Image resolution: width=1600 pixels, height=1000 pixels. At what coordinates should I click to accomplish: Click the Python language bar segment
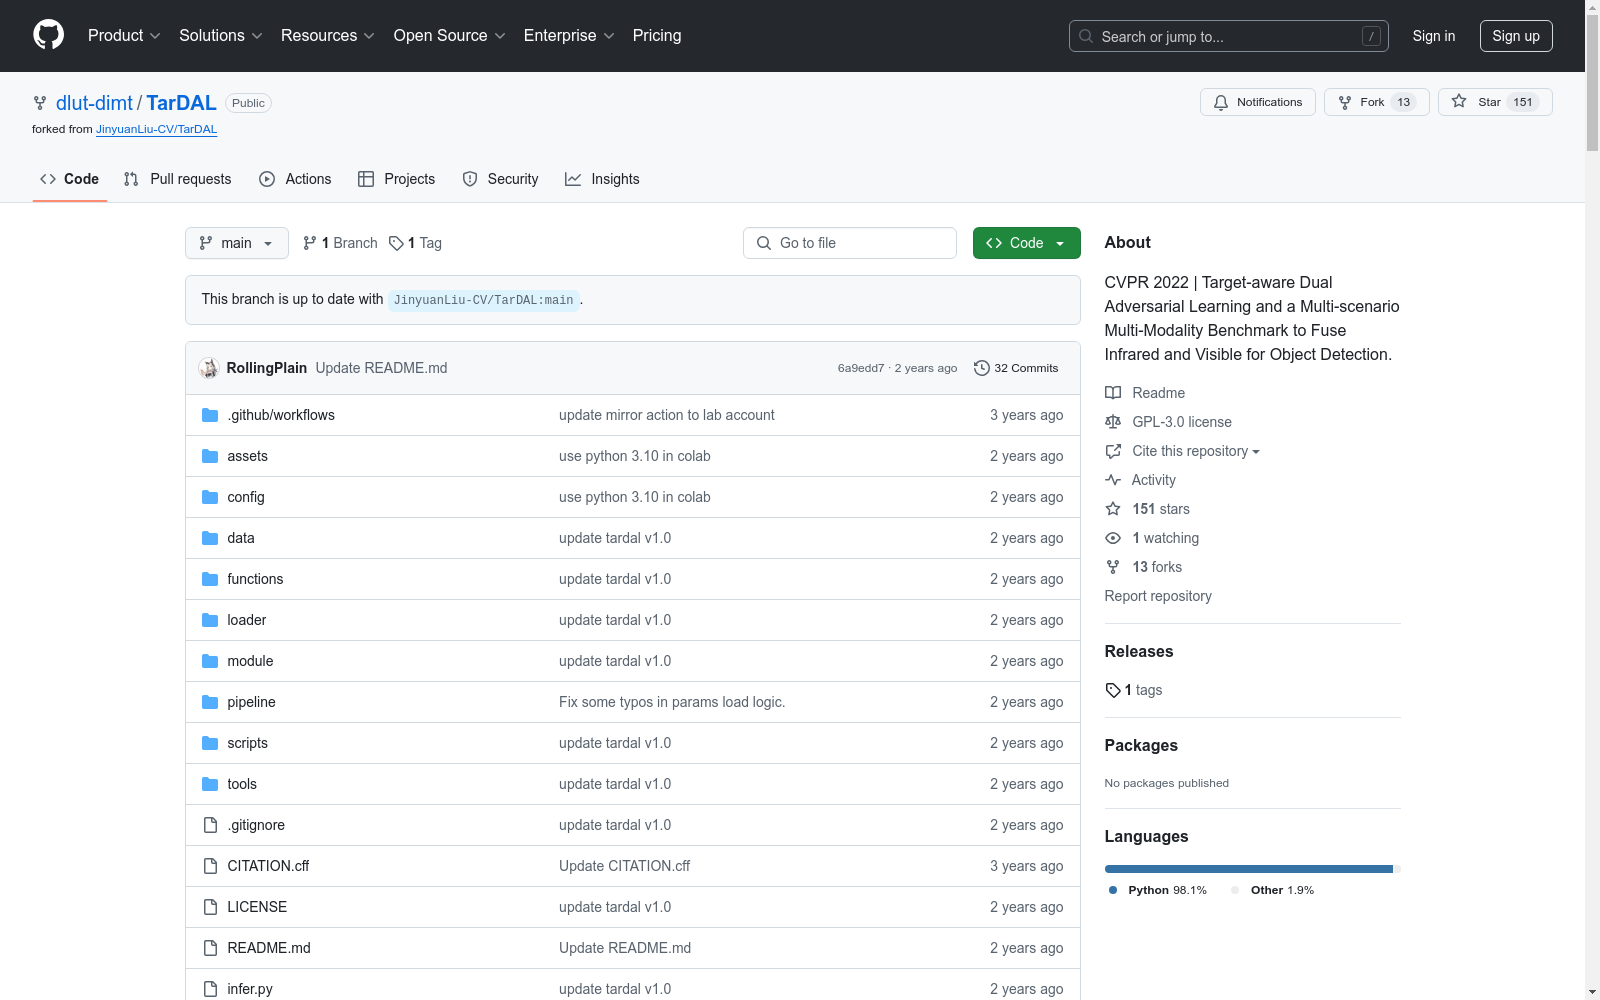[1249, 869]
